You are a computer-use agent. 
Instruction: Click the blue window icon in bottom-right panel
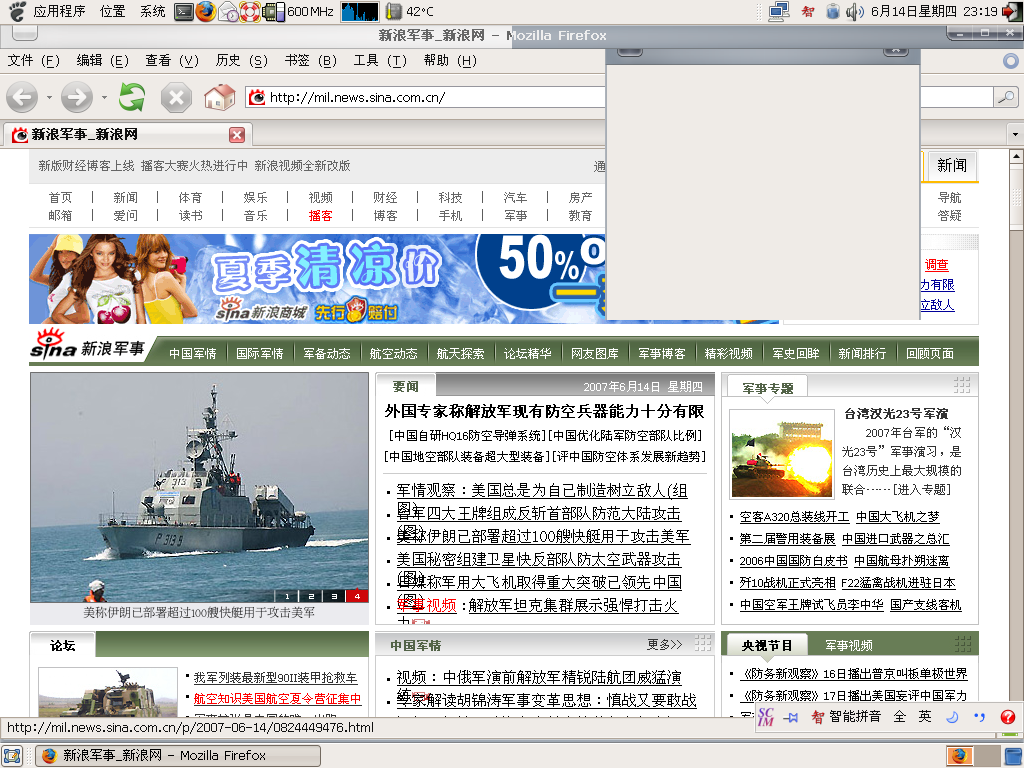1011,756
